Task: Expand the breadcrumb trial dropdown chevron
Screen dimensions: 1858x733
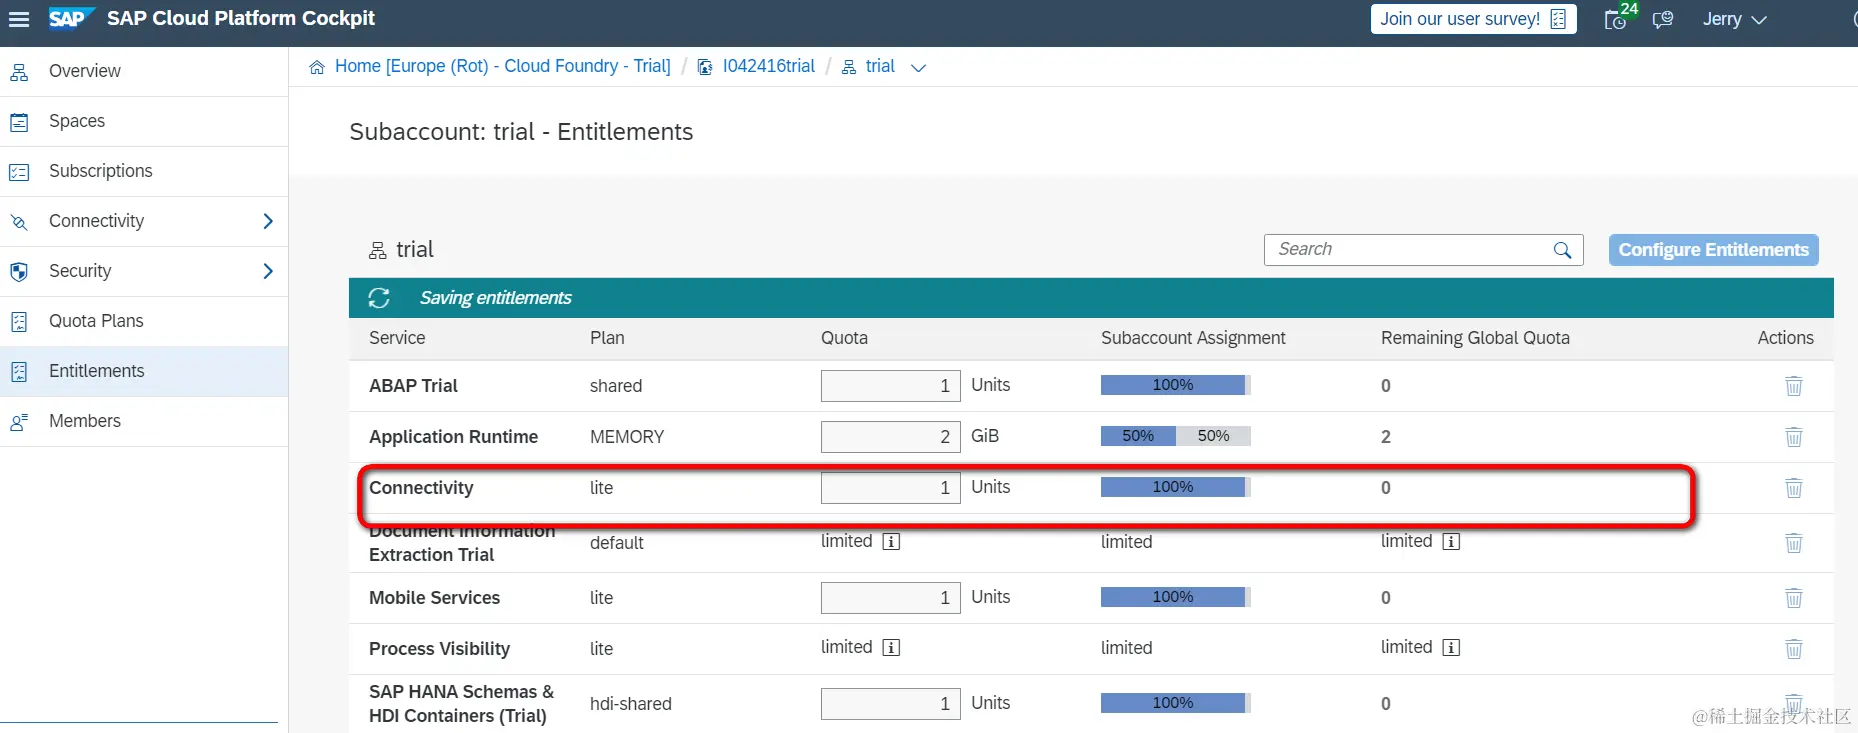Action: (x=918, y=68)
